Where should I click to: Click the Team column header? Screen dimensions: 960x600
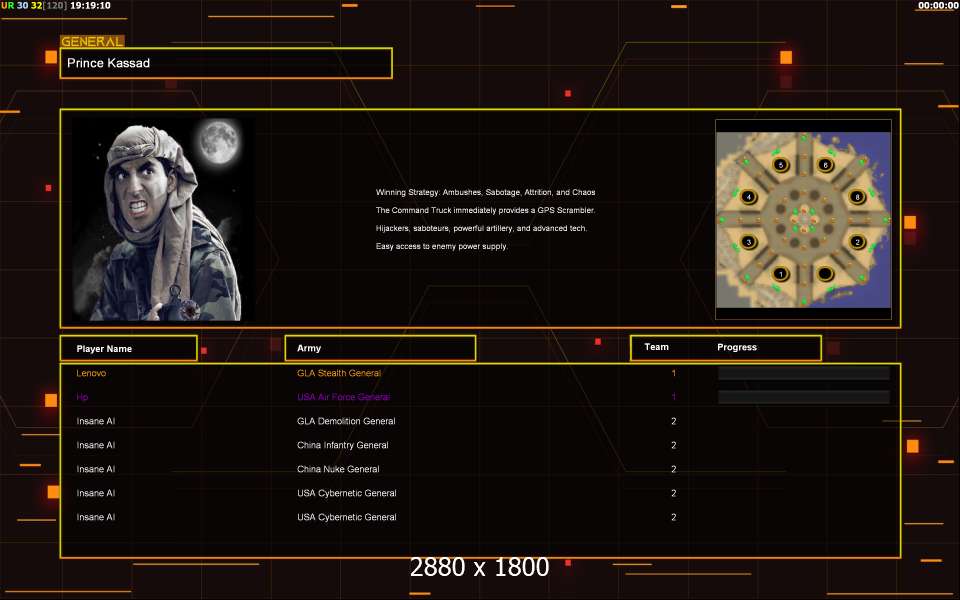point(656,347)
